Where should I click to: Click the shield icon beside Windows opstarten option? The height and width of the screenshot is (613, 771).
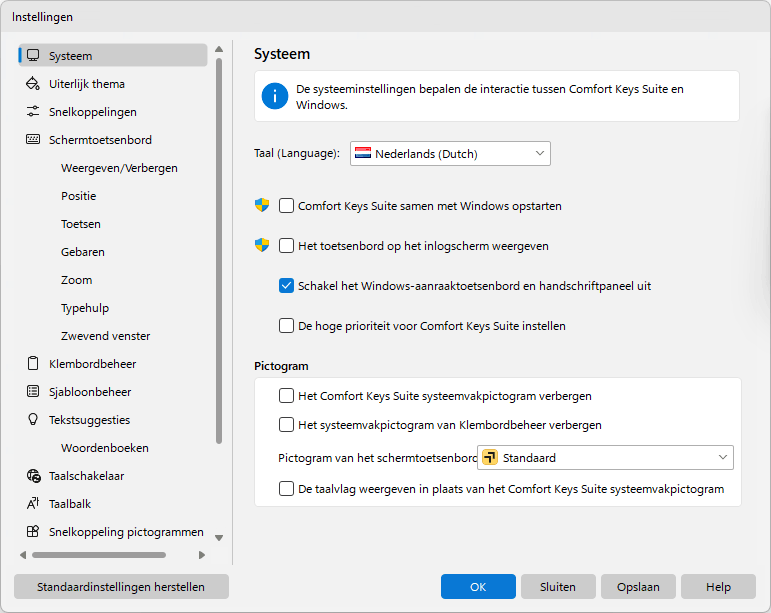(262, 205)
